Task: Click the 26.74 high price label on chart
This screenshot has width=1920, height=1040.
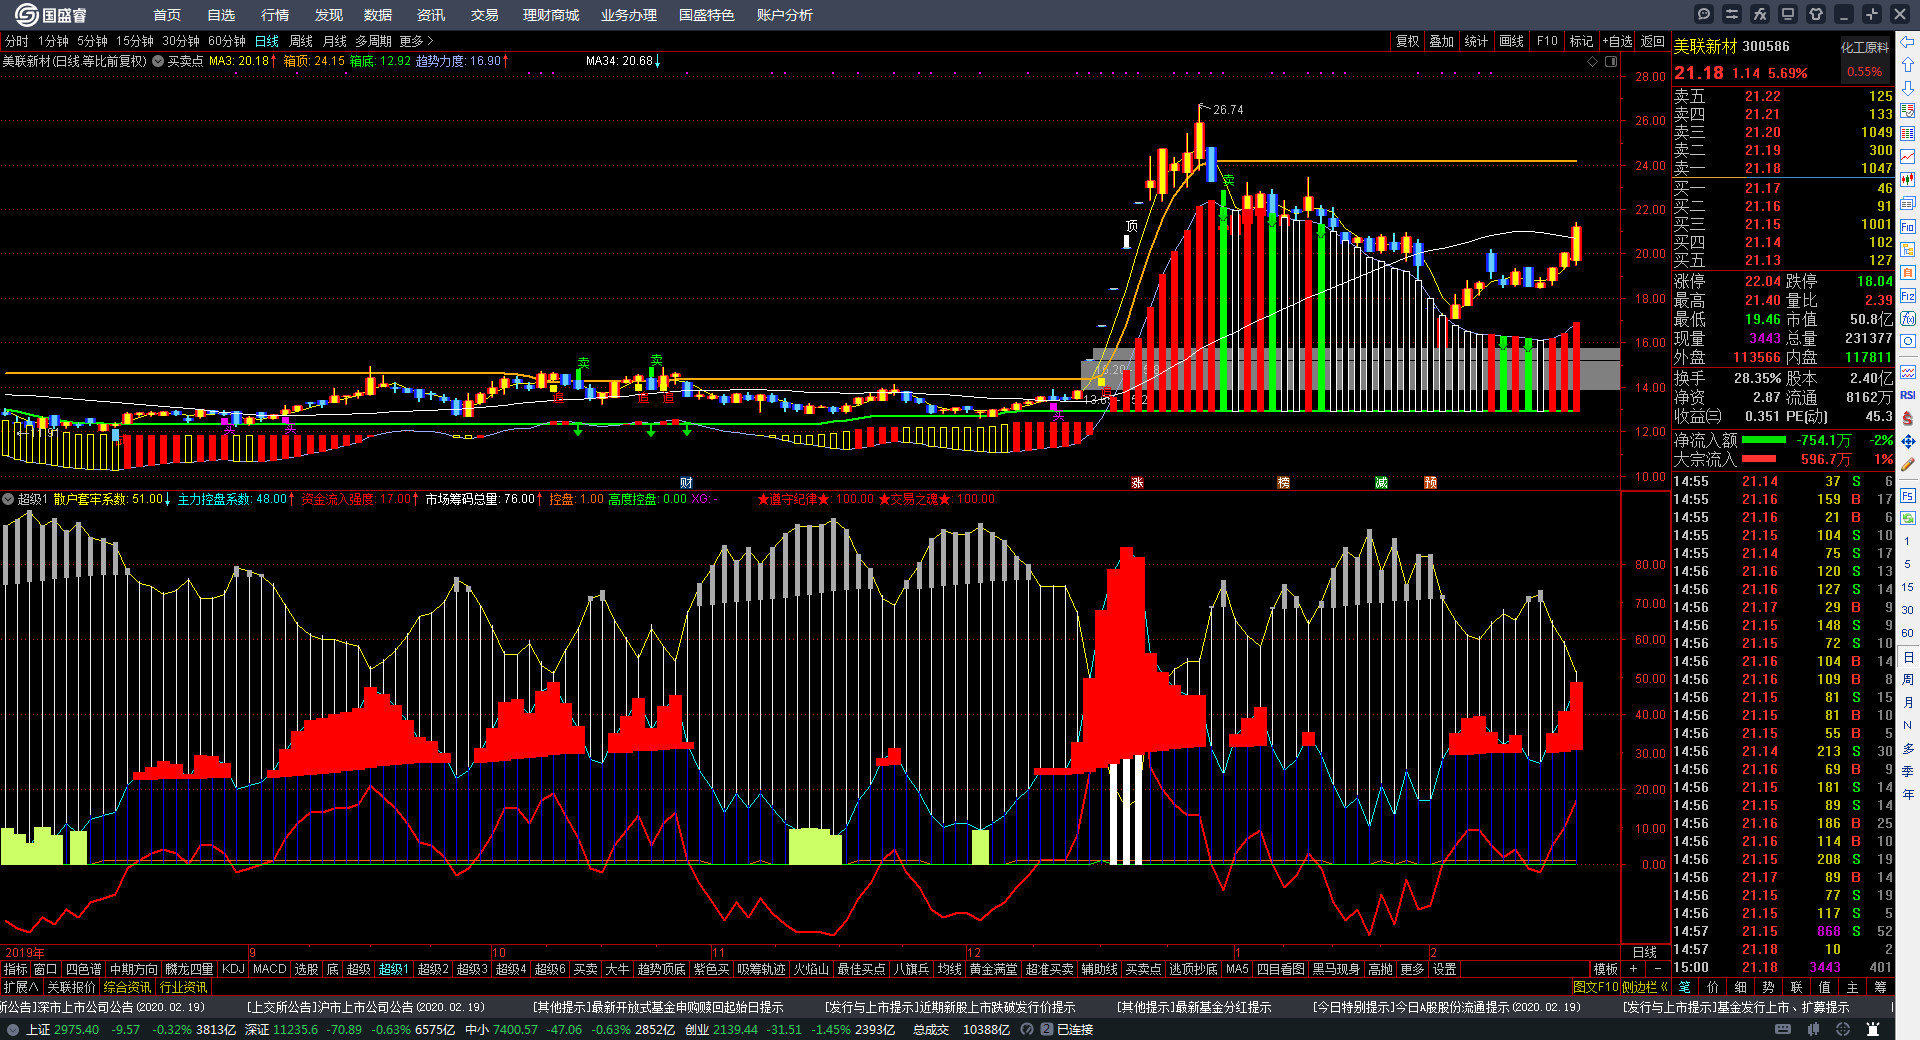Action: pos(1228,110)
